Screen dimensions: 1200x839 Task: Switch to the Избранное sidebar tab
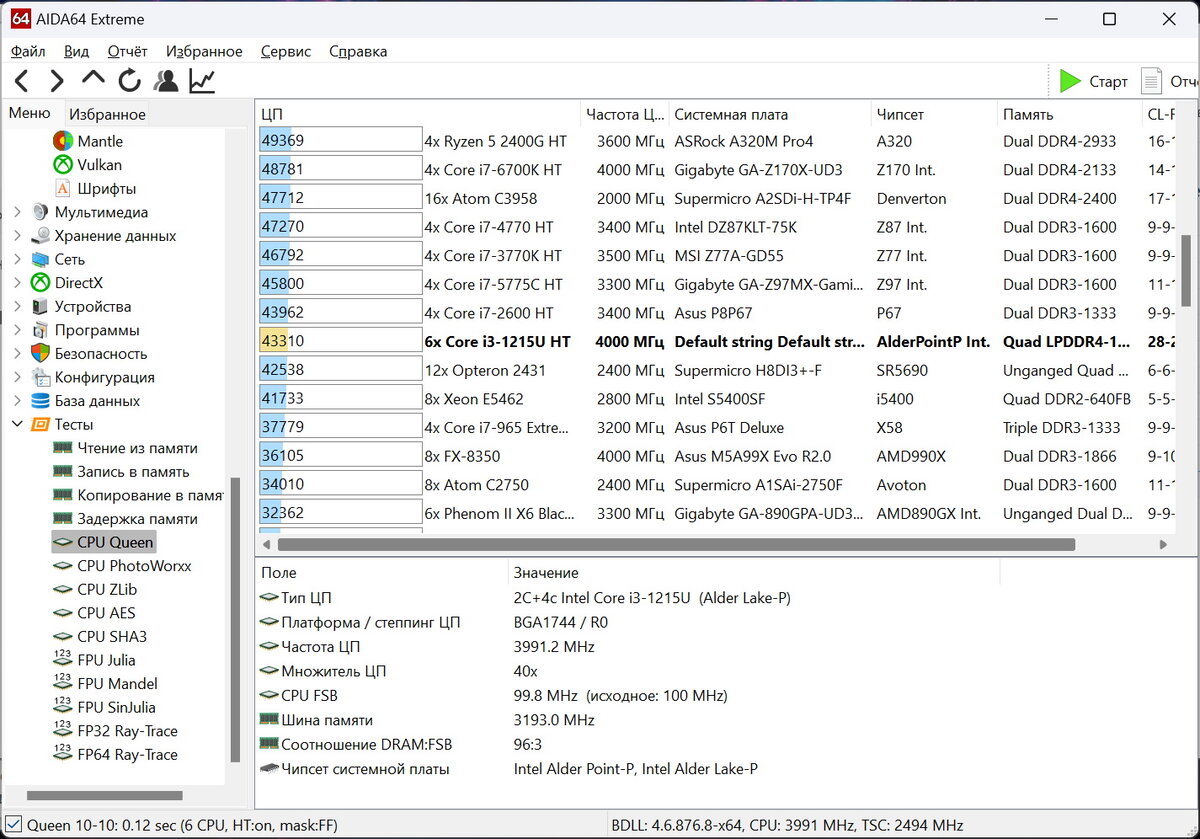[107, 114]
